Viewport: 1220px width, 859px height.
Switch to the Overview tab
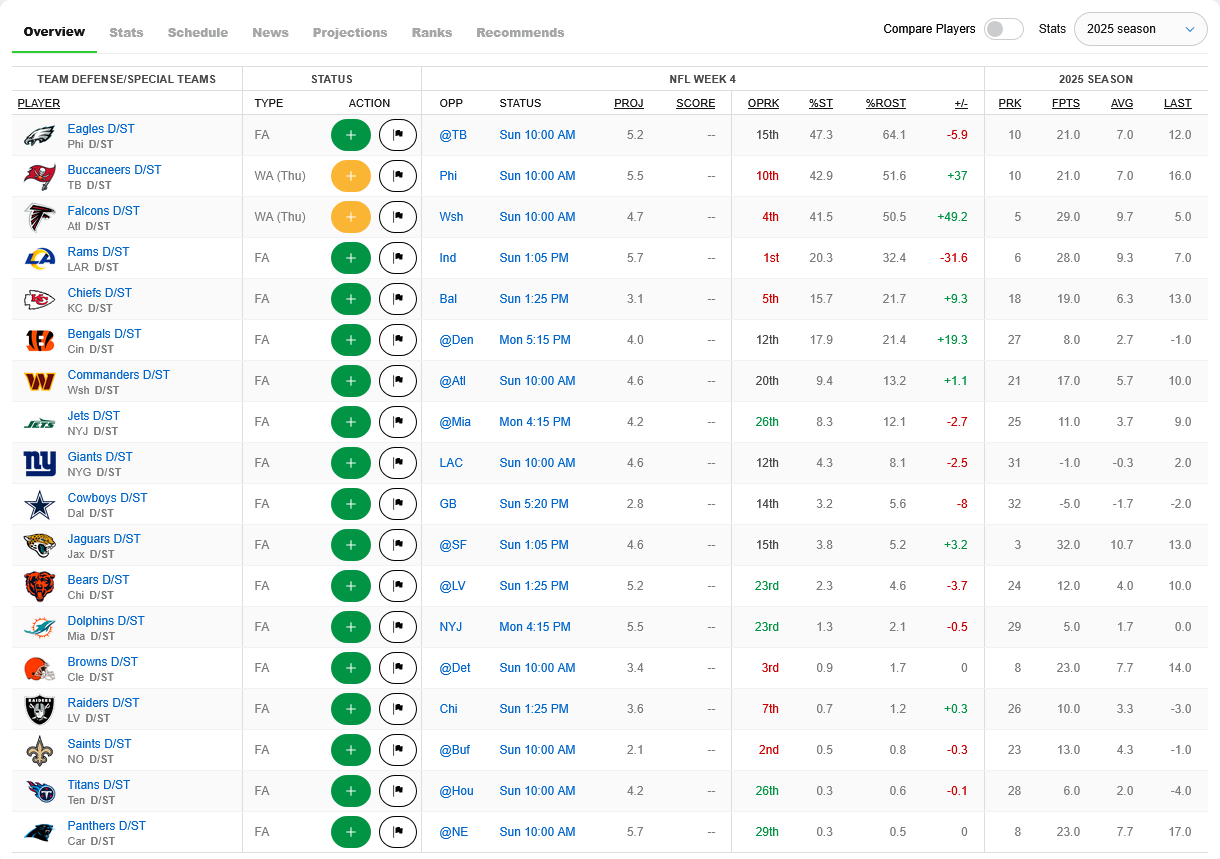click(54, 32)
